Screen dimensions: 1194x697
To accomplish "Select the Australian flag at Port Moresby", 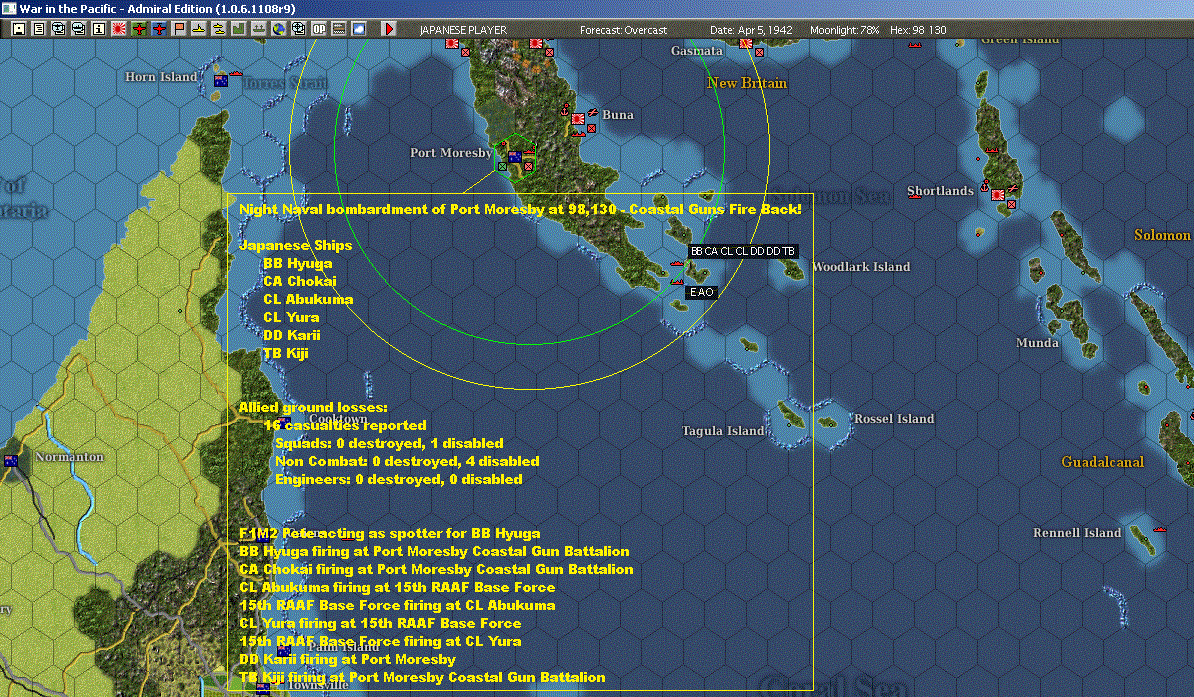I will click(x=515, y=157).
